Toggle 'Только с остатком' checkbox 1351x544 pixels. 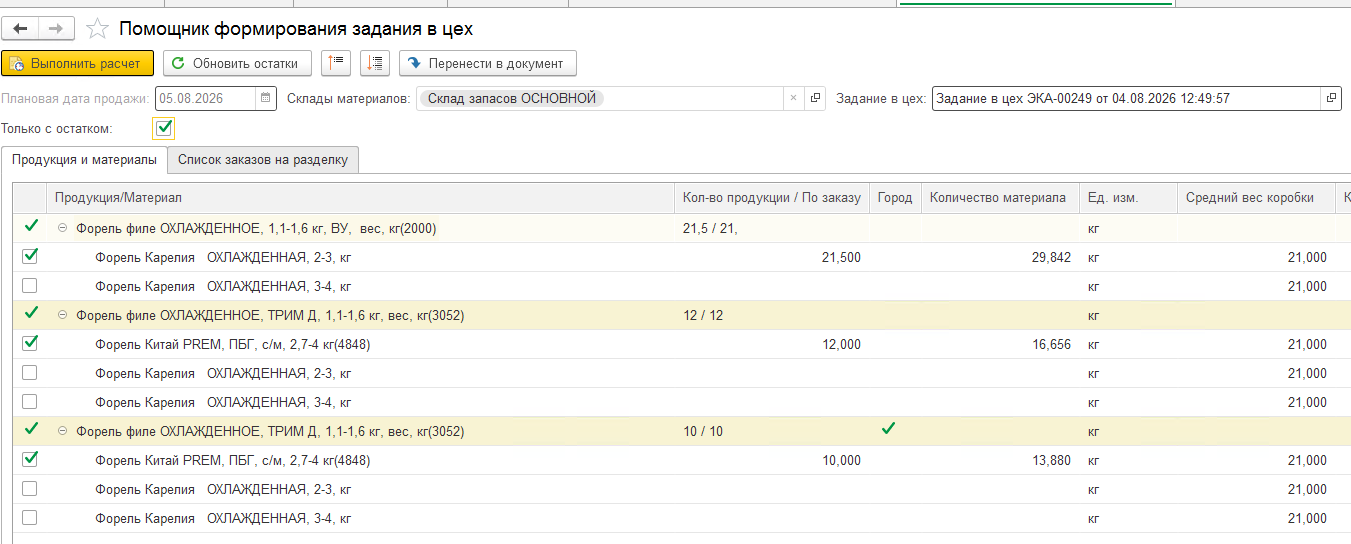tap(165, 128)
